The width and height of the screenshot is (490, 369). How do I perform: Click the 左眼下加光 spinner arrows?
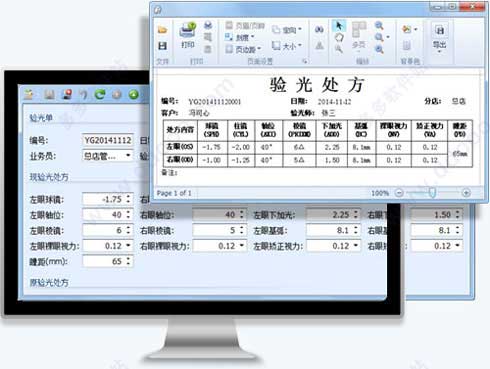click(x=356, y=215)
